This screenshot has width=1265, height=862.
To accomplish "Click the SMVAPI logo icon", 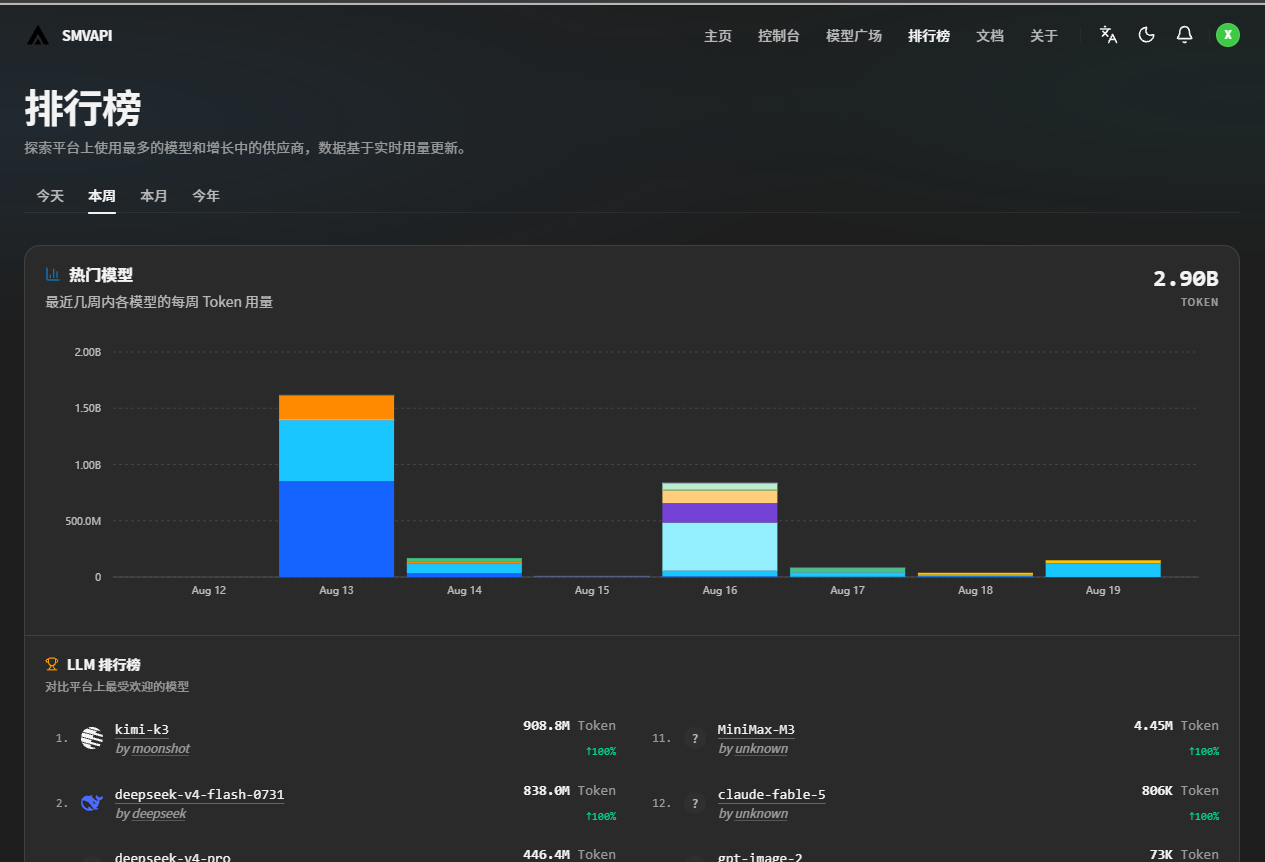I will (37, 35).
